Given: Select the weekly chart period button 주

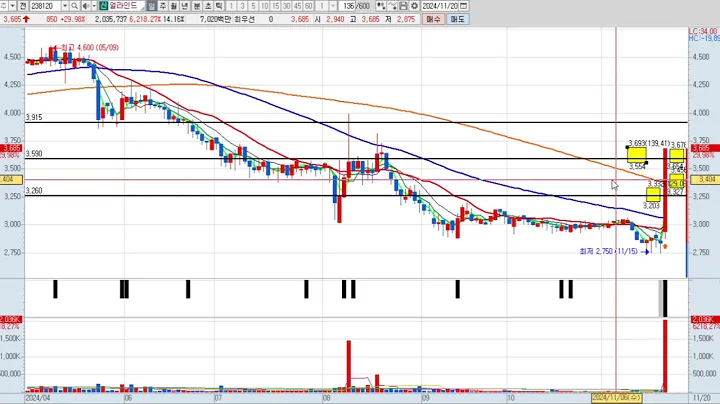Looking at the screenshot, I should (x=163, y=6).
